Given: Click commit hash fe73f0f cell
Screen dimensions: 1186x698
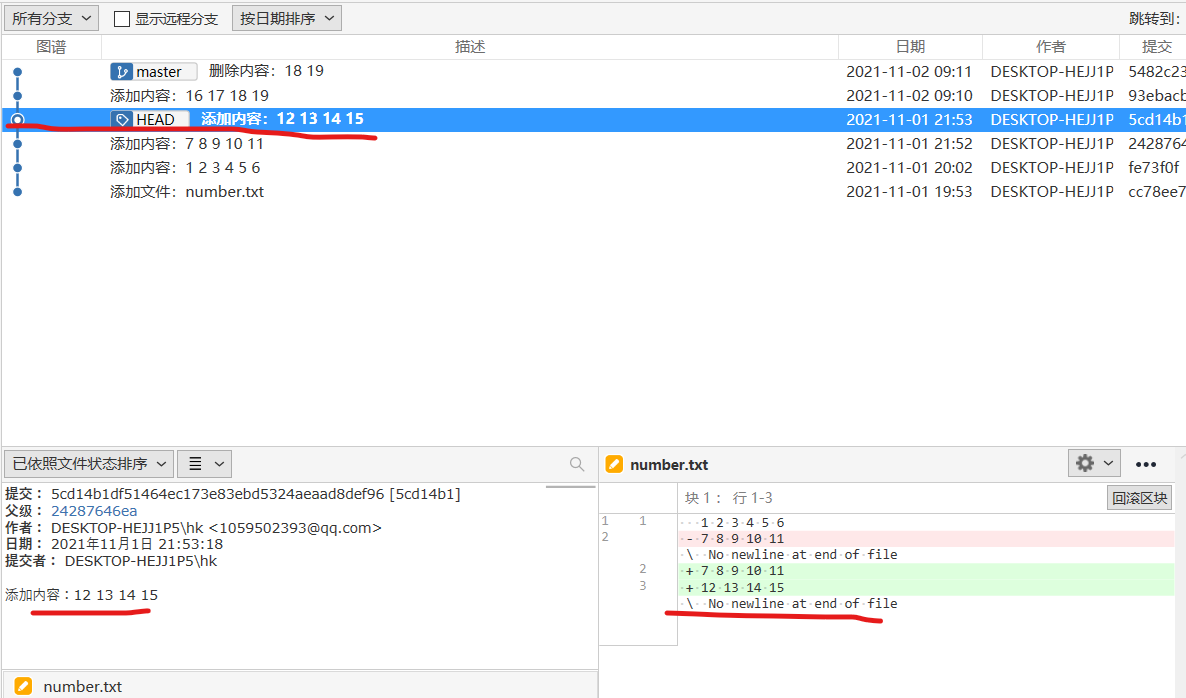Looking at the screenshot, I should (x=1153, y=168).
